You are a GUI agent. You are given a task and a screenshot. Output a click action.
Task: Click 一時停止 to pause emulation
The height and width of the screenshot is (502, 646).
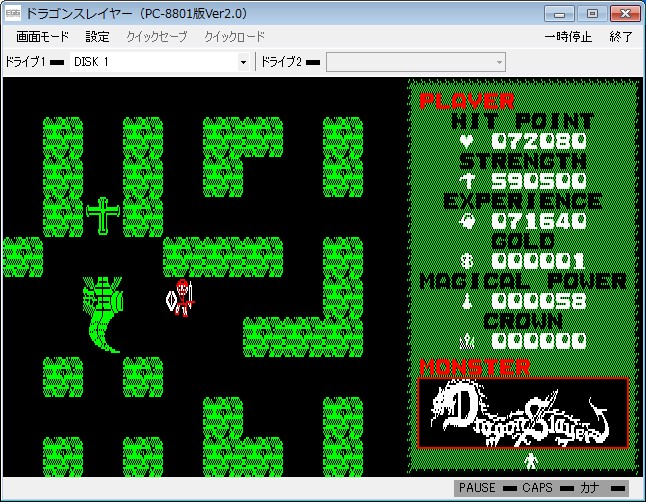[568, 37]
